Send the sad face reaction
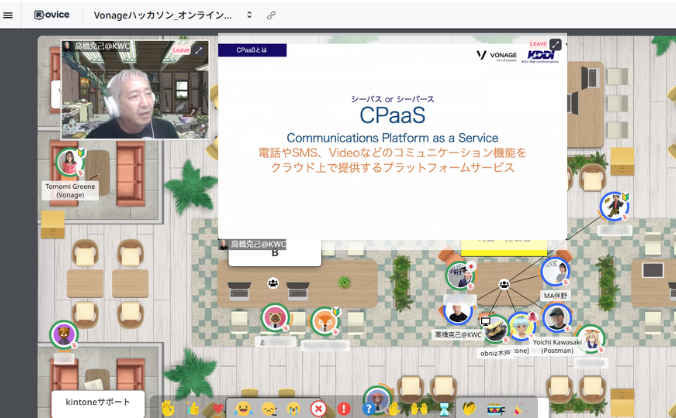 pos(269,408)
